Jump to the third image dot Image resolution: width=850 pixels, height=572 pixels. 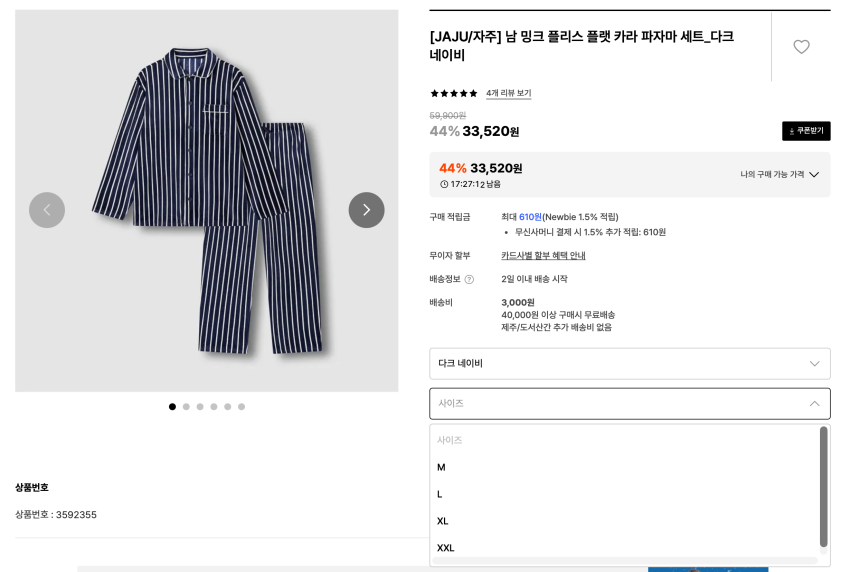pyautogui.click(x=200, y=407)
